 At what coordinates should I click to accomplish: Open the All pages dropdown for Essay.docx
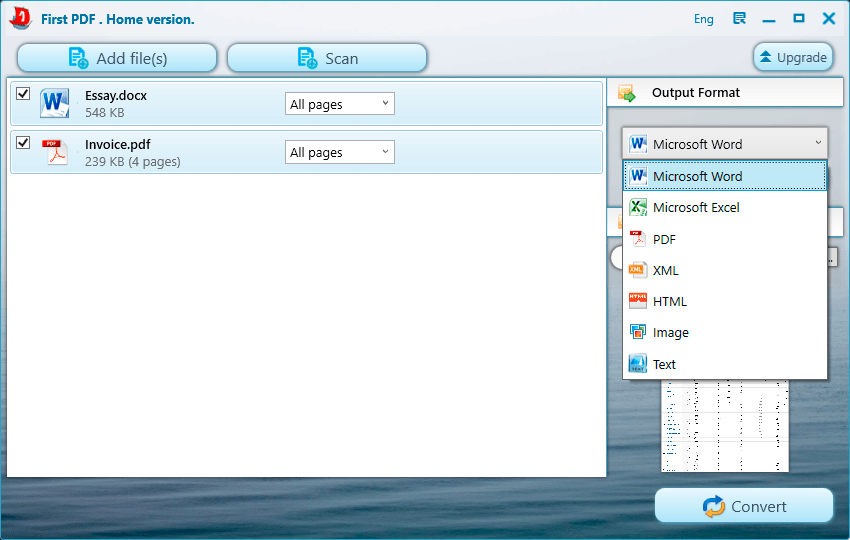pos(339,104)
